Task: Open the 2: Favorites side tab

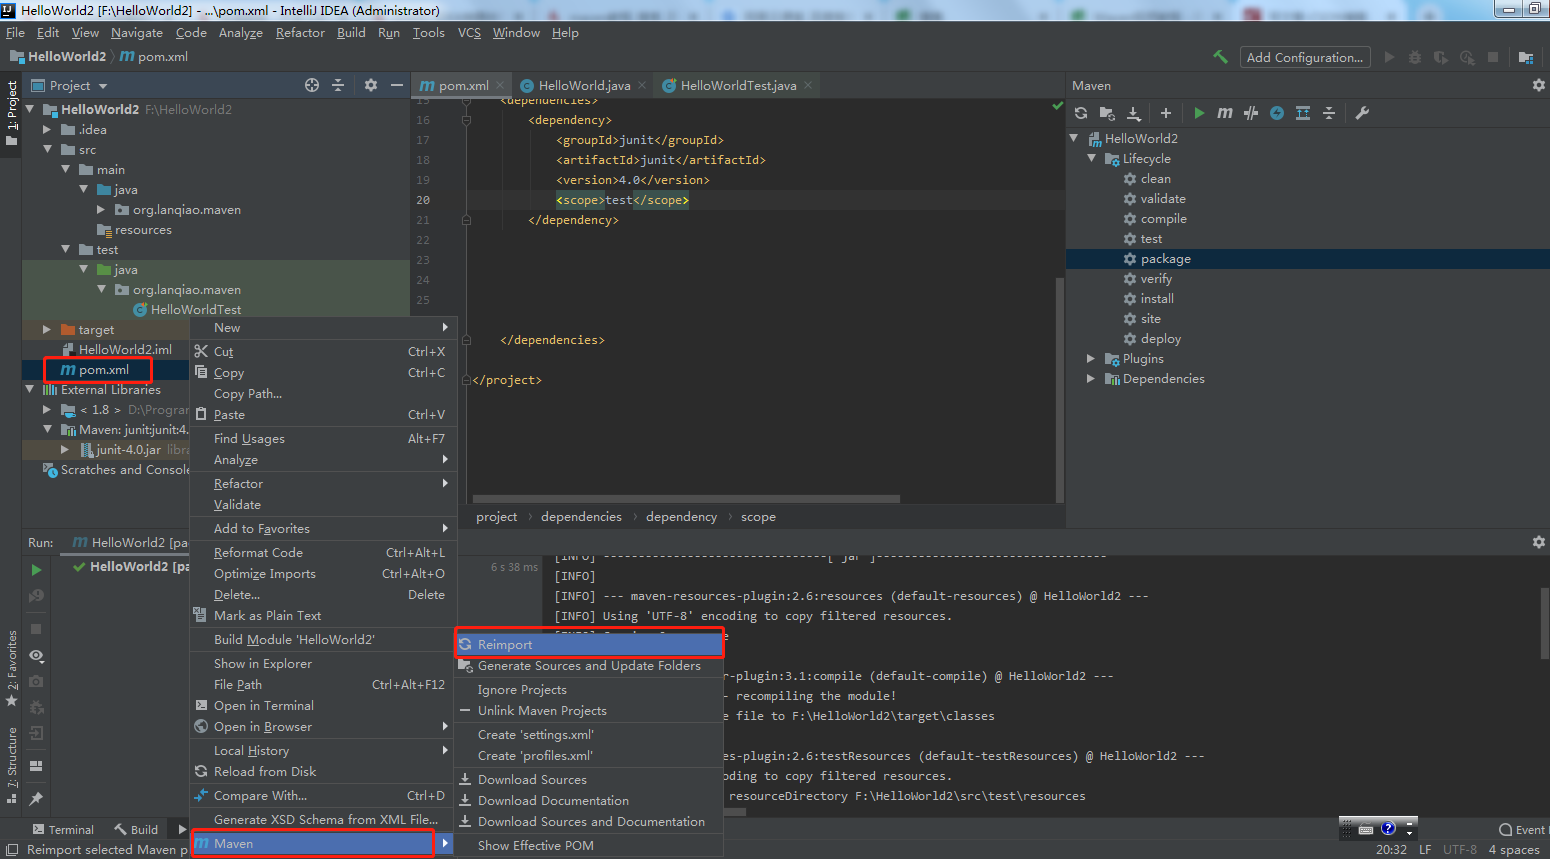Action: [x=12, y=668]
